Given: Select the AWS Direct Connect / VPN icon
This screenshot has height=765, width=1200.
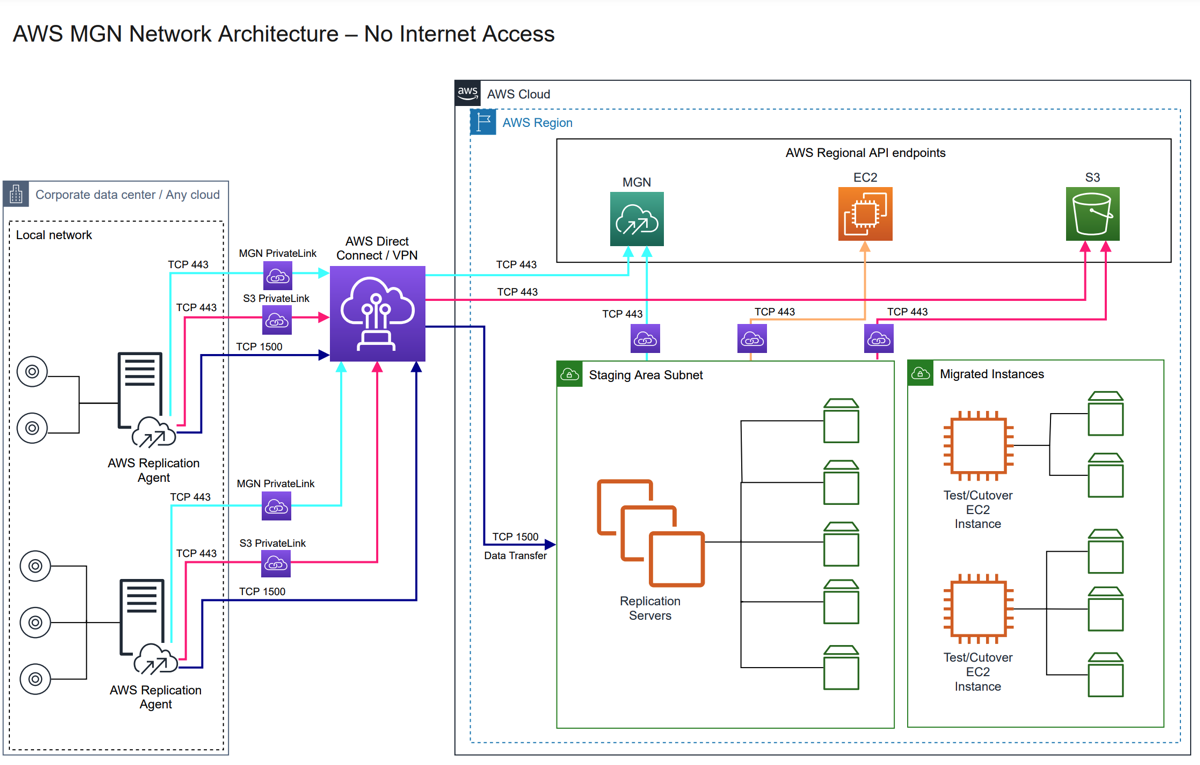Looking at the screenshot, I should click(377, 312).
